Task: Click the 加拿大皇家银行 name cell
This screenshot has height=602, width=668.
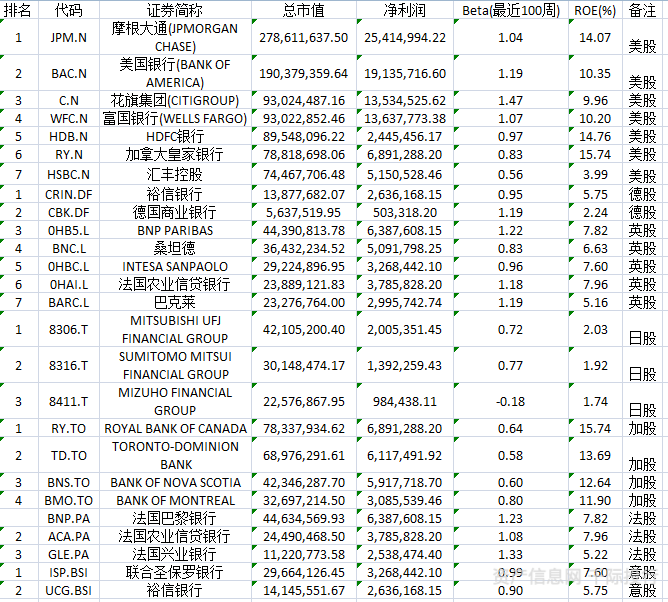Action: tap(175, 154)
